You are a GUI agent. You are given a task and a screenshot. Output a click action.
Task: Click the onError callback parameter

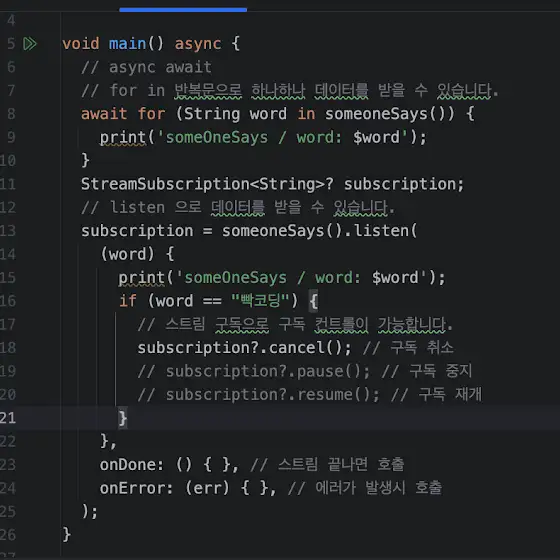click(136, 488)
